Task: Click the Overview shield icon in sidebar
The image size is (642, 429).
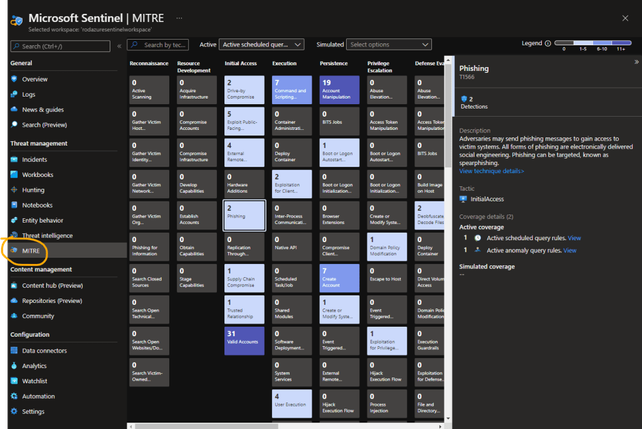Action: pos(14,79)
